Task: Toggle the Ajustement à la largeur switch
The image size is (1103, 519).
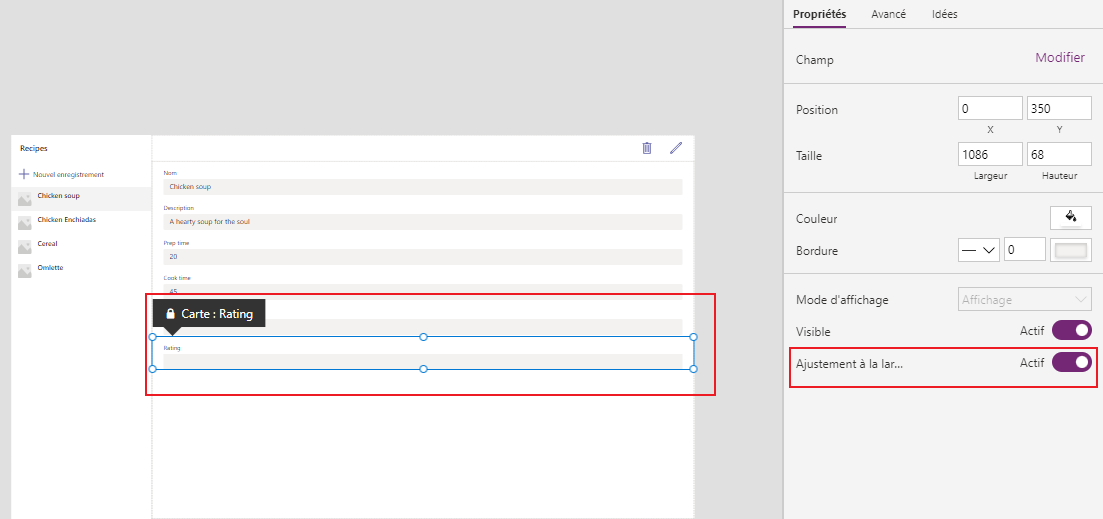Action: click(x=1071, y=363)
